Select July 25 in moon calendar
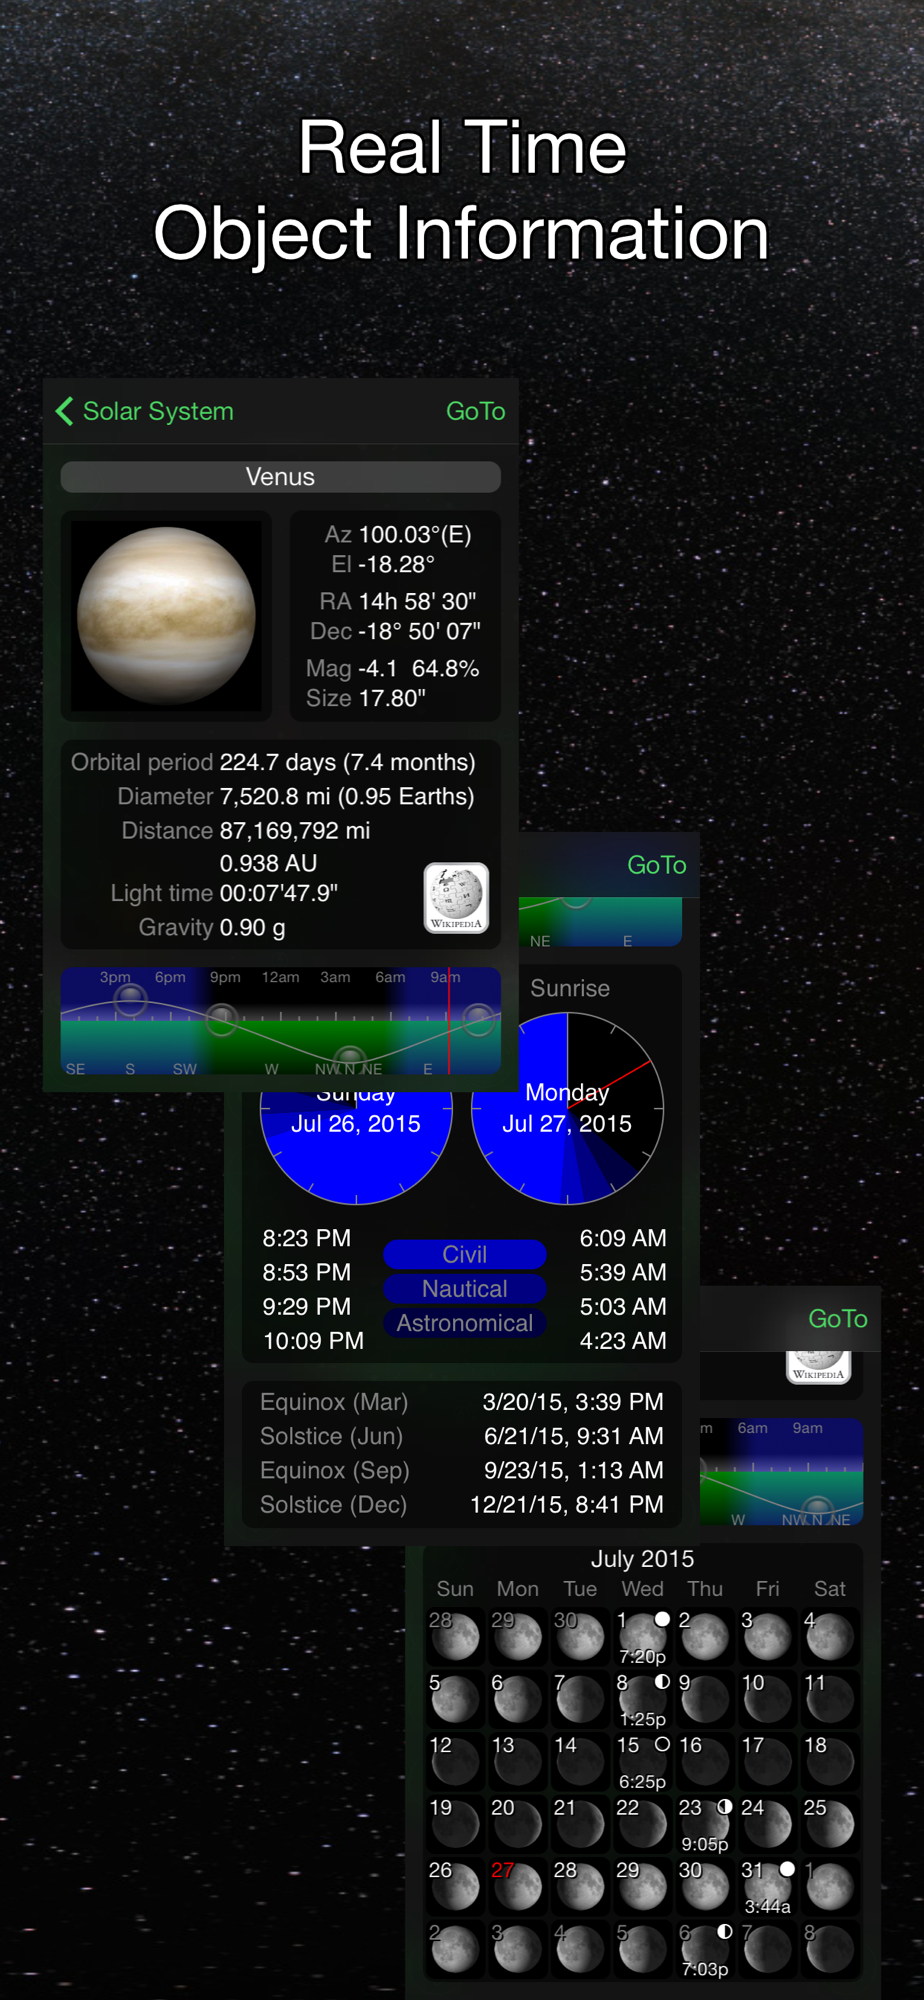Screen dimensions: 924x2000 click(x=830, y=1824)
